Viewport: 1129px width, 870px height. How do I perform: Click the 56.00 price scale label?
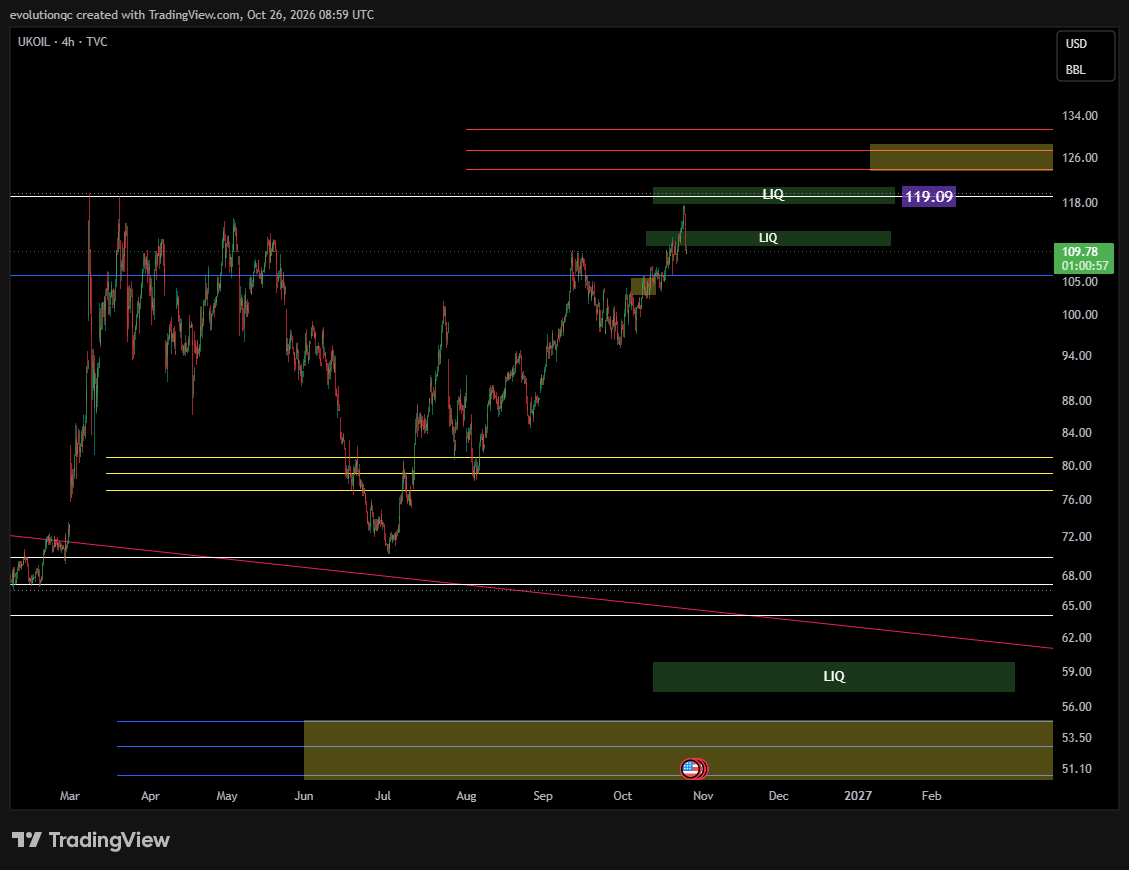click(1076, 707)
